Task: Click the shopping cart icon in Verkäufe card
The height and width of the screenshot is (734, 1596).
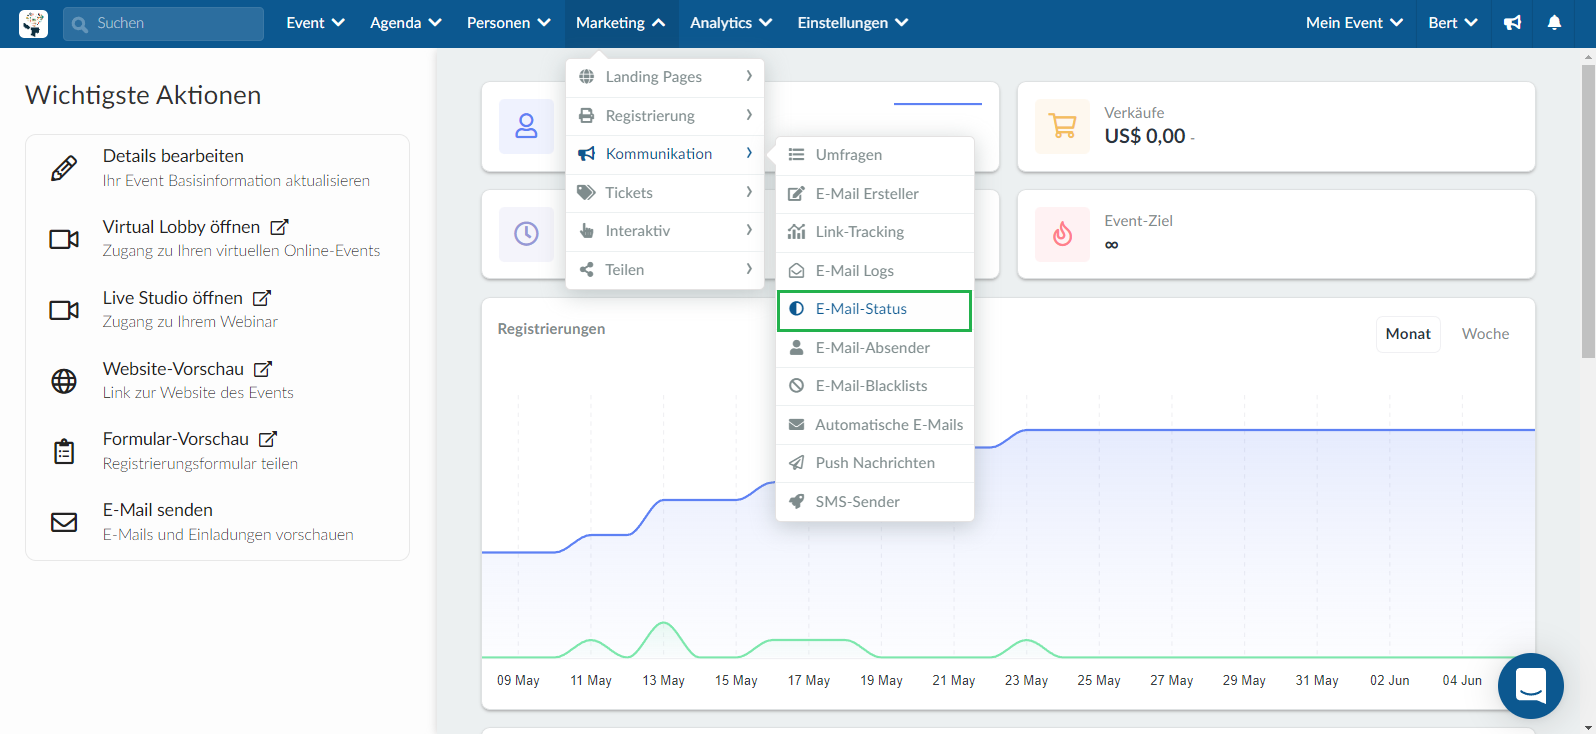Action: [x=1062, y=126]
